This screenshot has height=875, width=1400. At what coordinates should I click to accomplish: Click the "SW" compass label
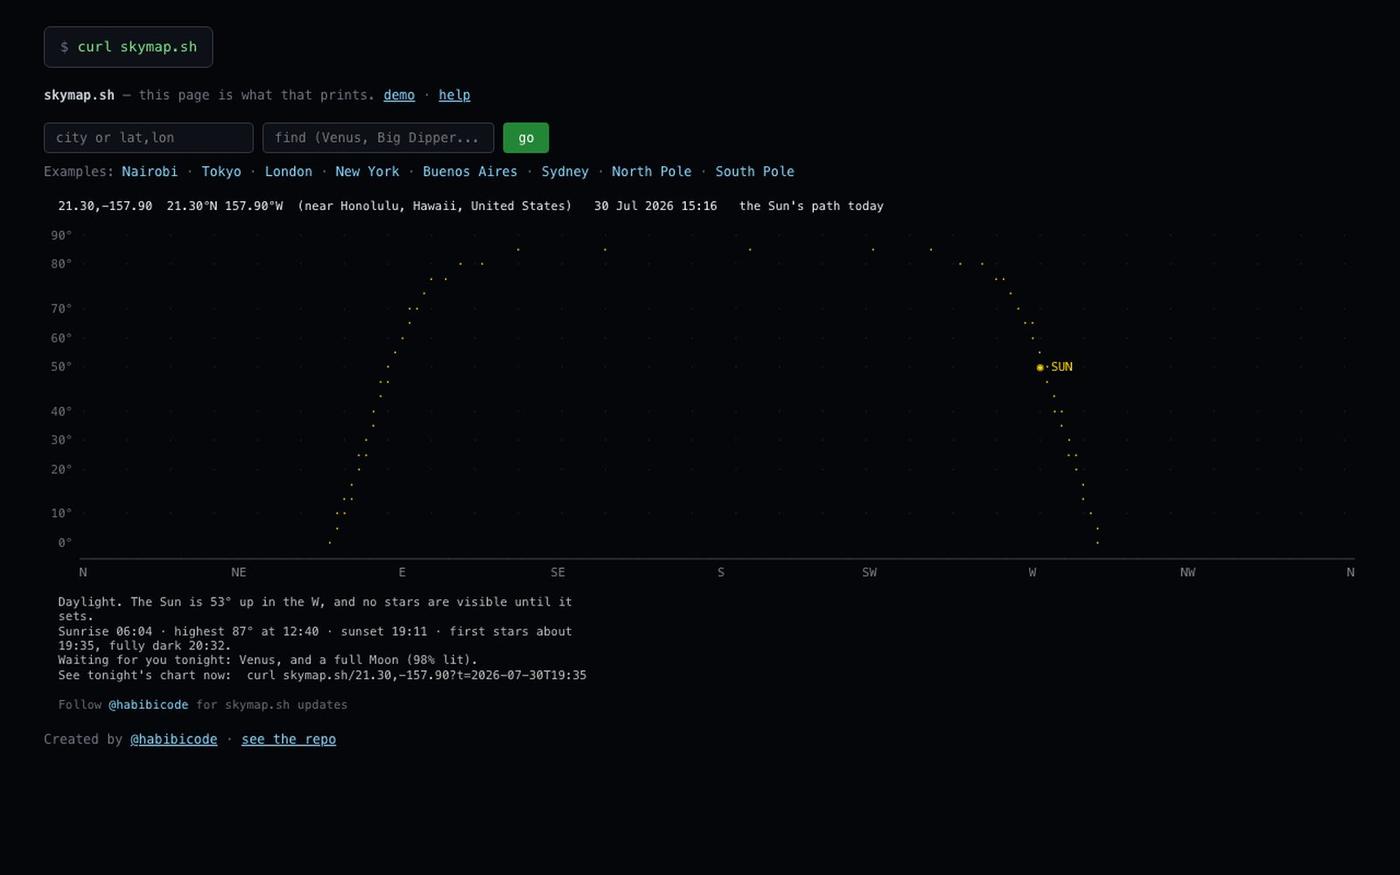[x=869, y=572]
